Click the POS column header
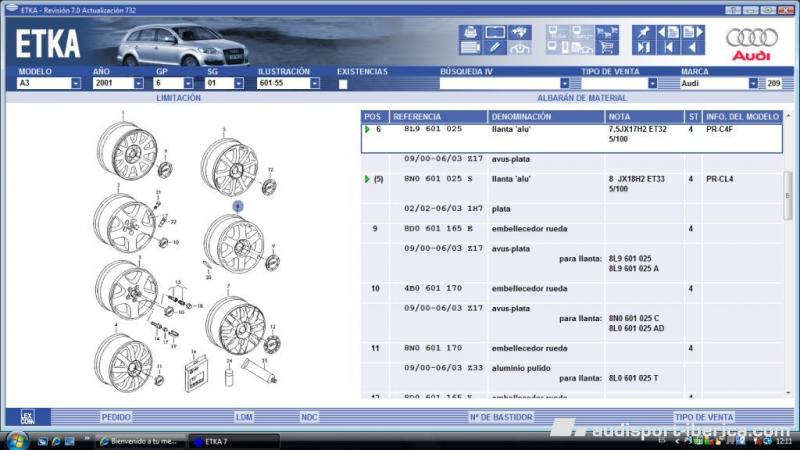The image size is (800, 450). 374,117
